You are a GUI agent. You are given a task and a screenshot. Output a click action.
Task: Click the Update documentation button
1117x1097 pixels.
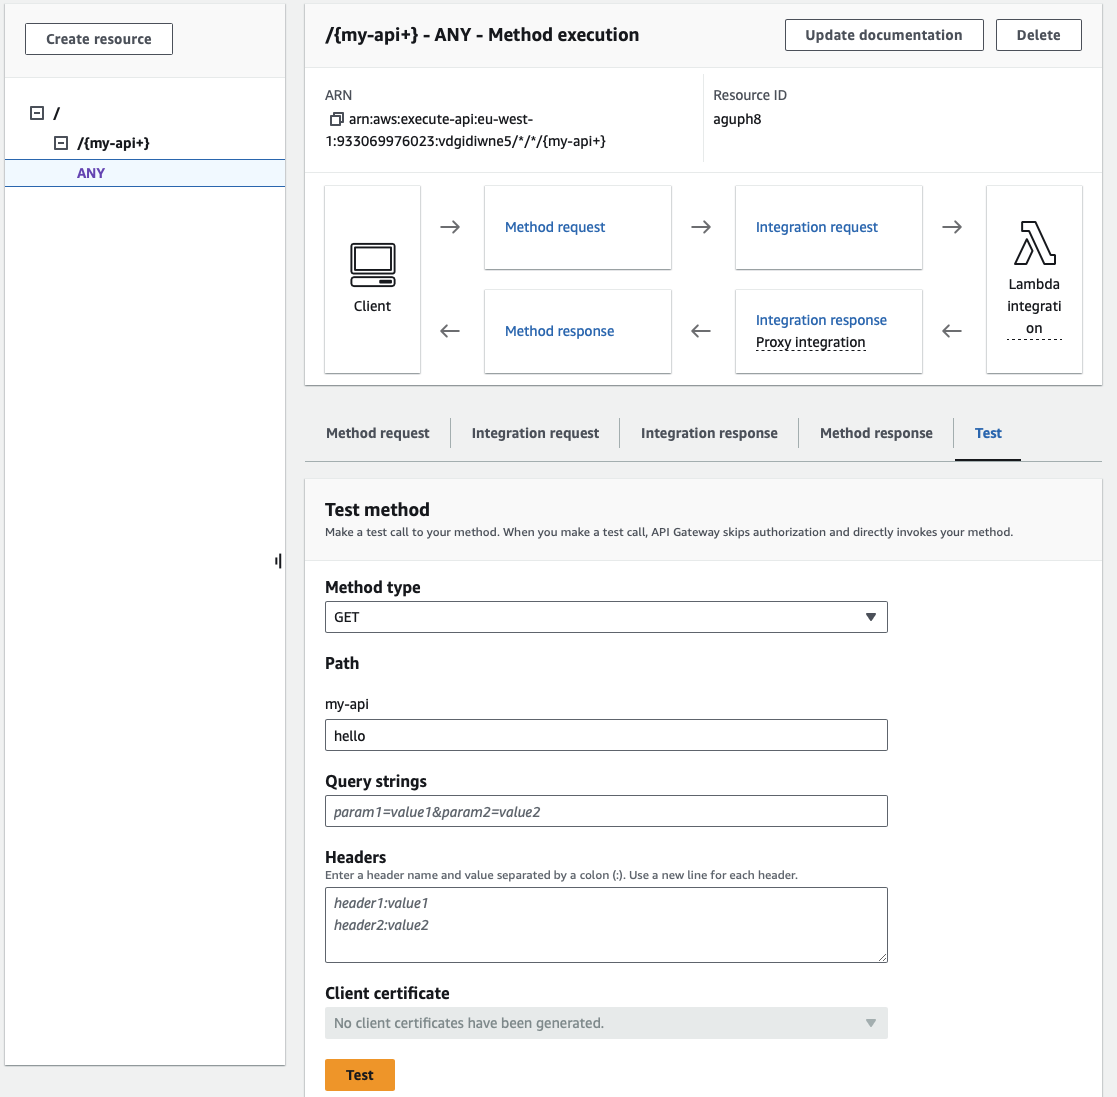click(883, 34)
